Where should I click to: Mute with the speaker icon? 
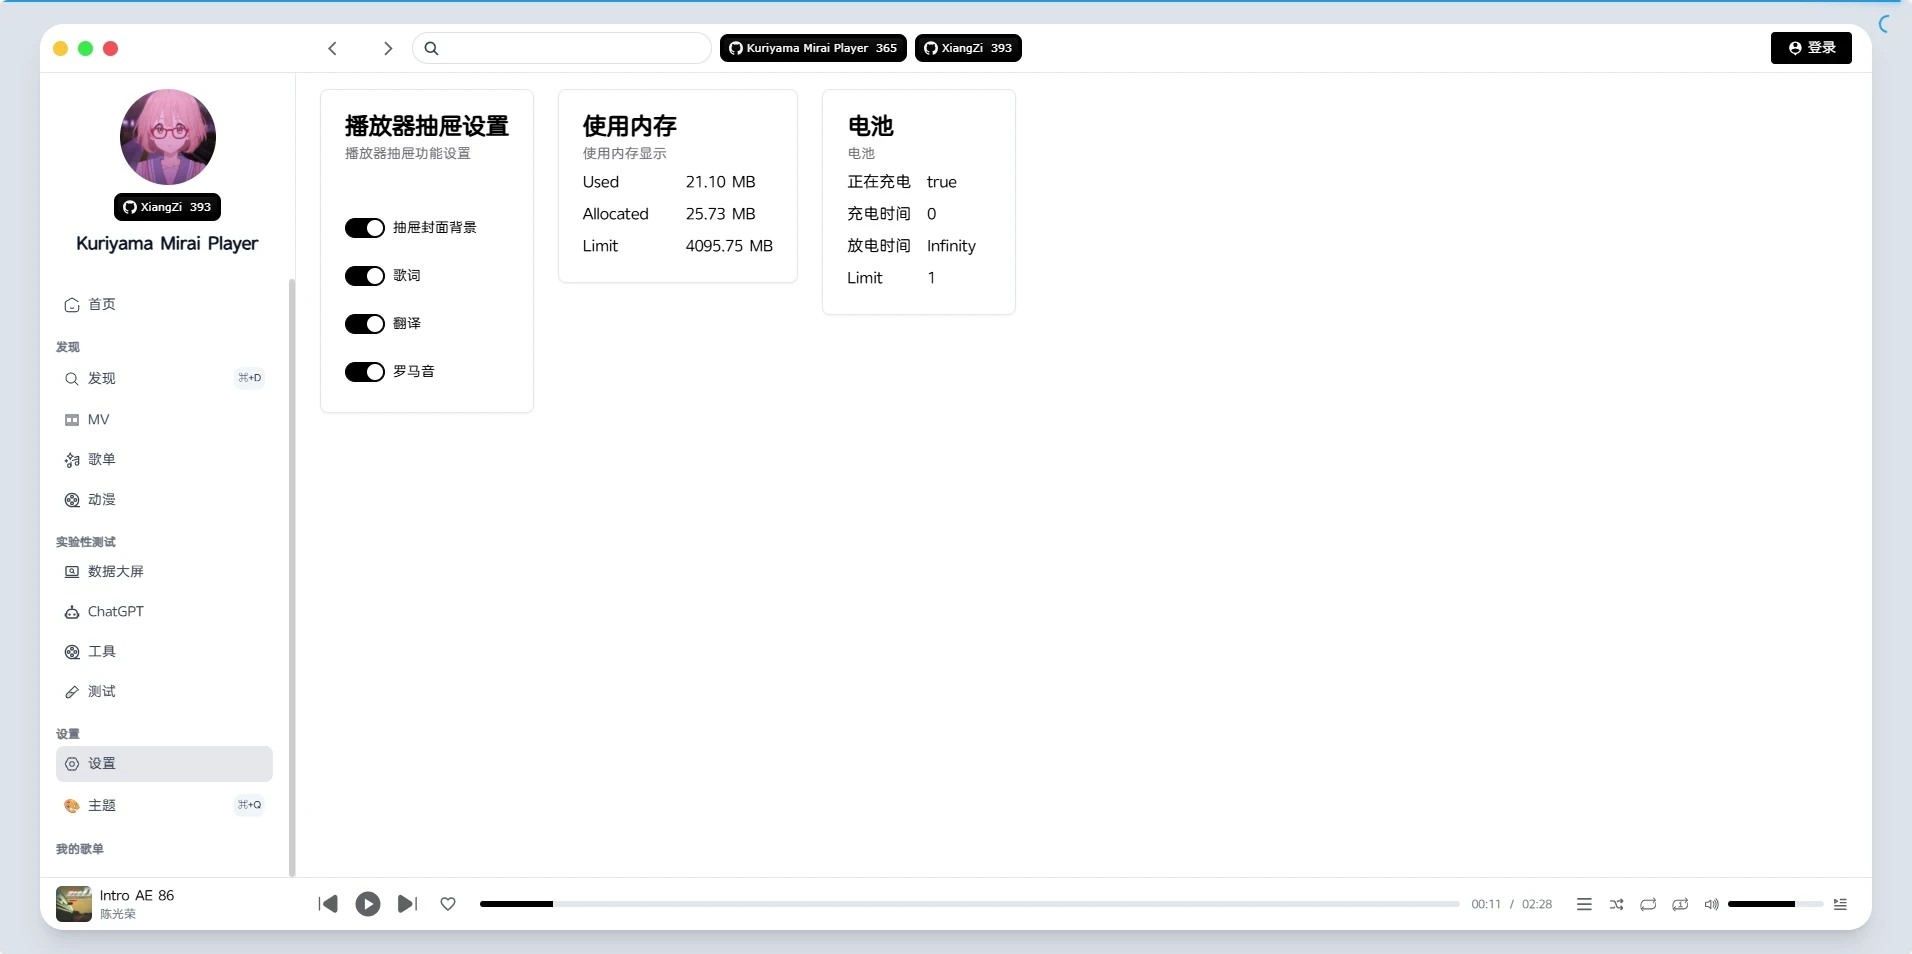tap(1711, 904)
